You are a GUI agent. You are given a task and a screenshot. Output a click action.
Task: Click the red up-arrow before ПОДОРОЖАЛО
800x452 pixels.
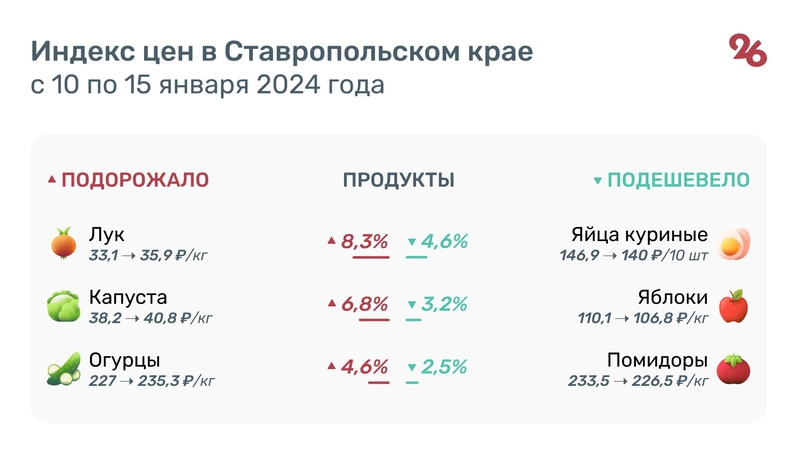pyautogui.click(x=52, y=181)
